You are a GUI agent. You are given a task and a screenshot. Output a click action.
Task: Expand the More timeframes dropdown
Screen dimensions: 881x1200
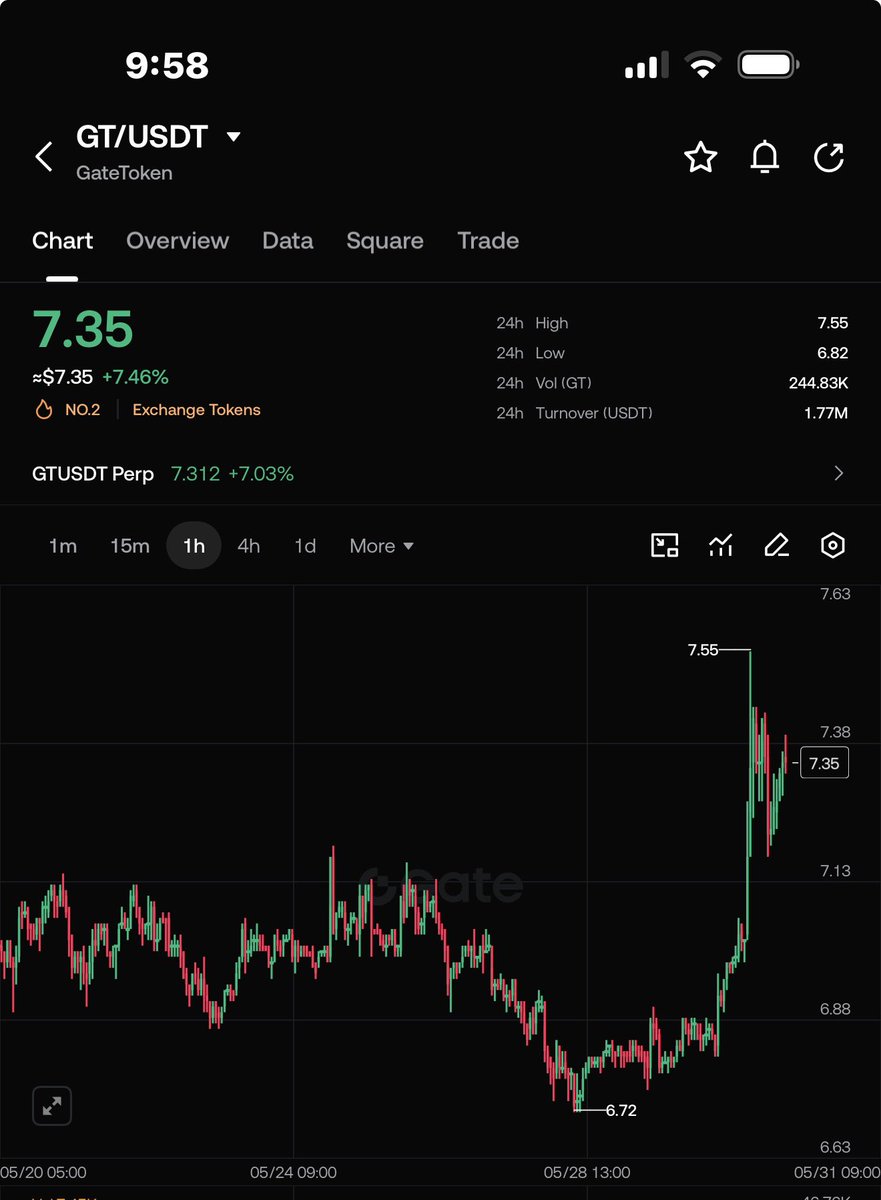click(381, 546)
